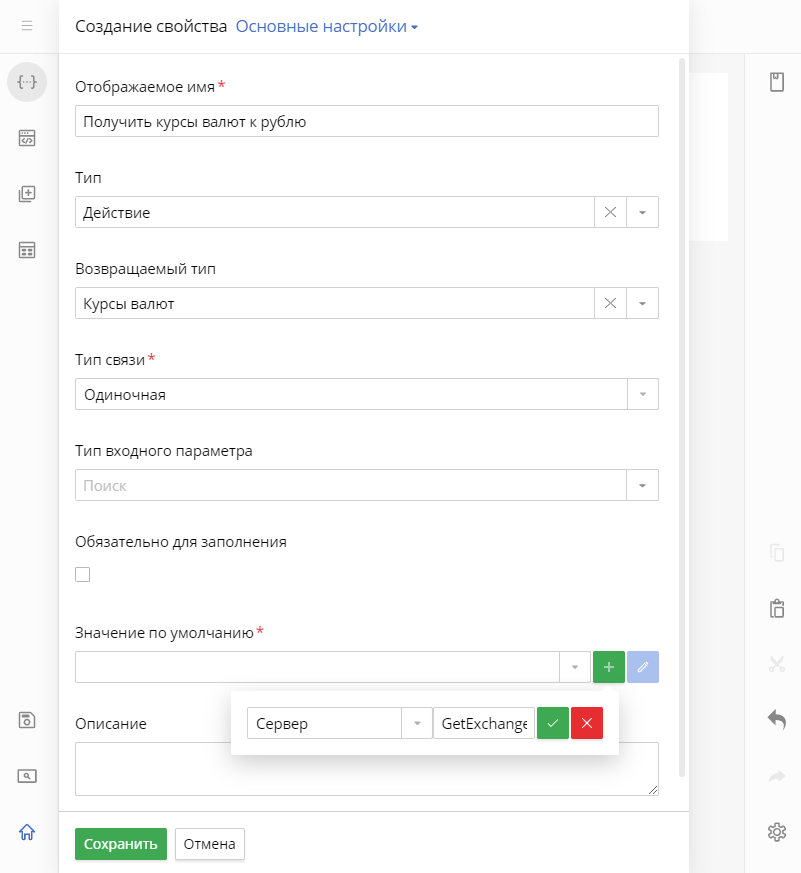Click the Отображаемое имя text field
The image size is (801, 873).
point(367,121)
